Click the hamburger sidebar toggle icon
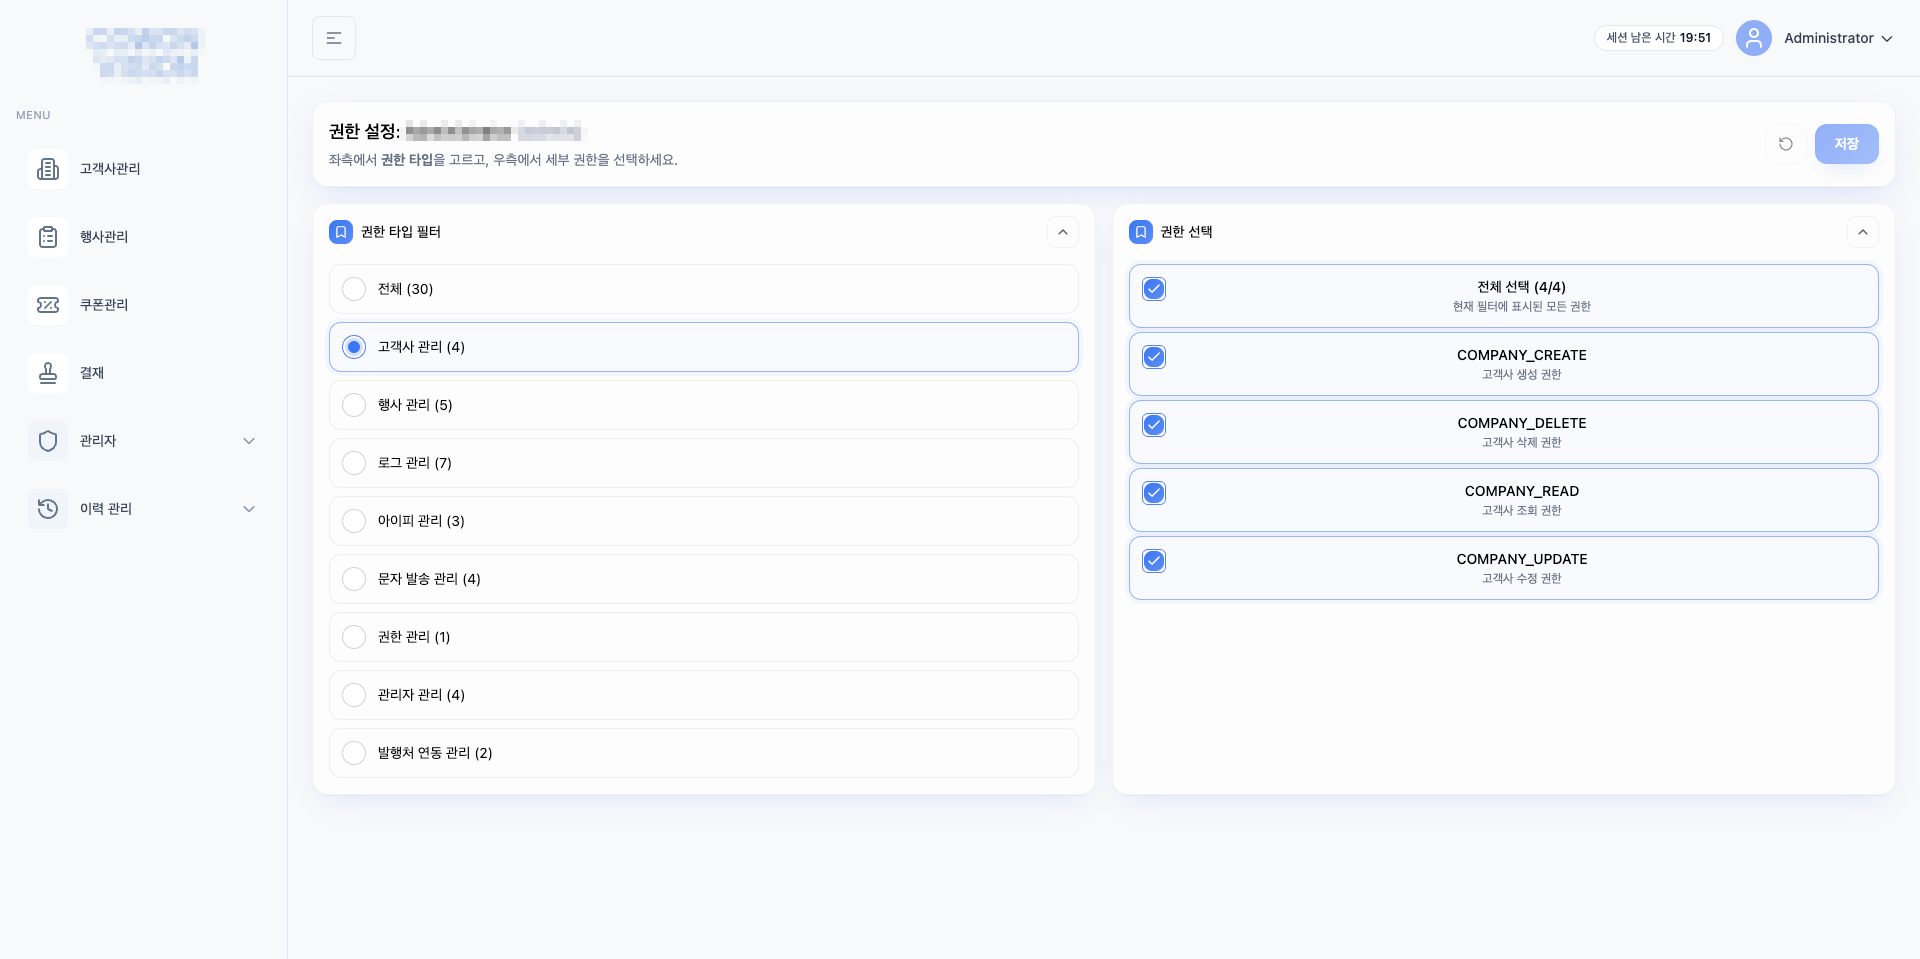This screenshot has width=1920, height=959. coord(334,38)
